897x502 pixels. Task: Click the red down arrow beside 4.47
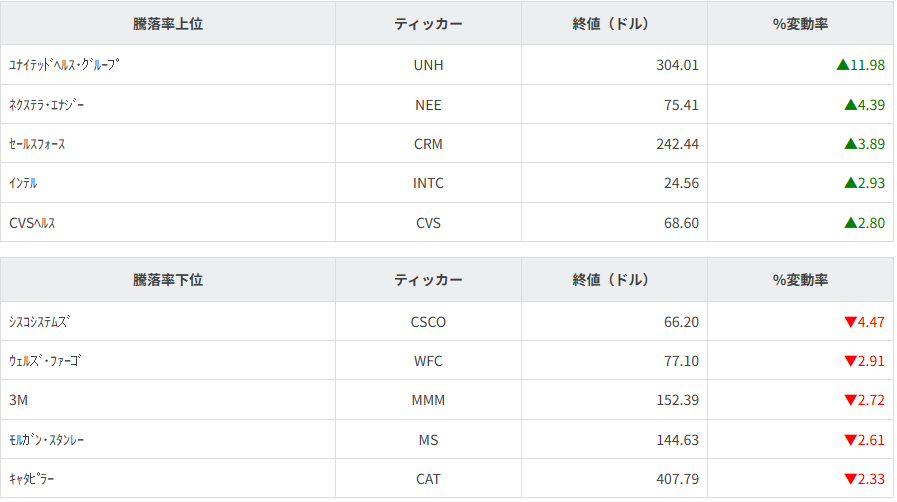pyautogui.click(x=850, y=322)
